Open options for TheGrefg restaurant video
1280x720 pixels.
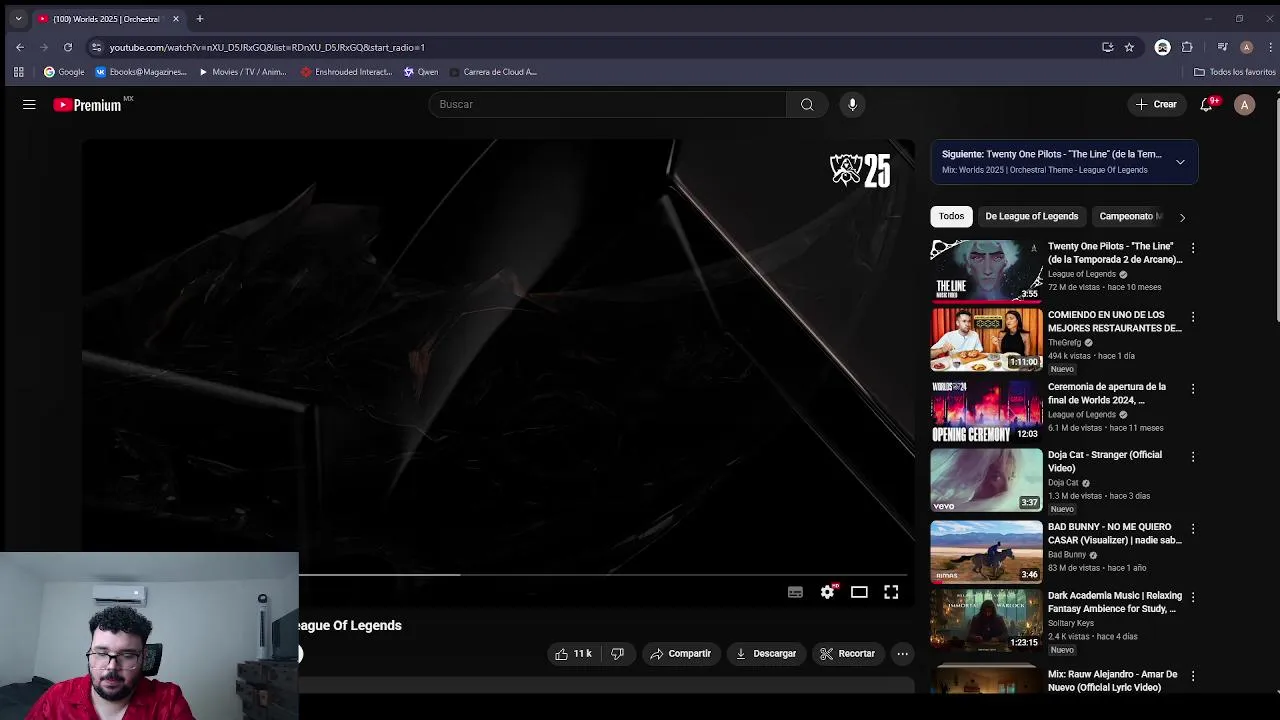tap(1192, 317)
